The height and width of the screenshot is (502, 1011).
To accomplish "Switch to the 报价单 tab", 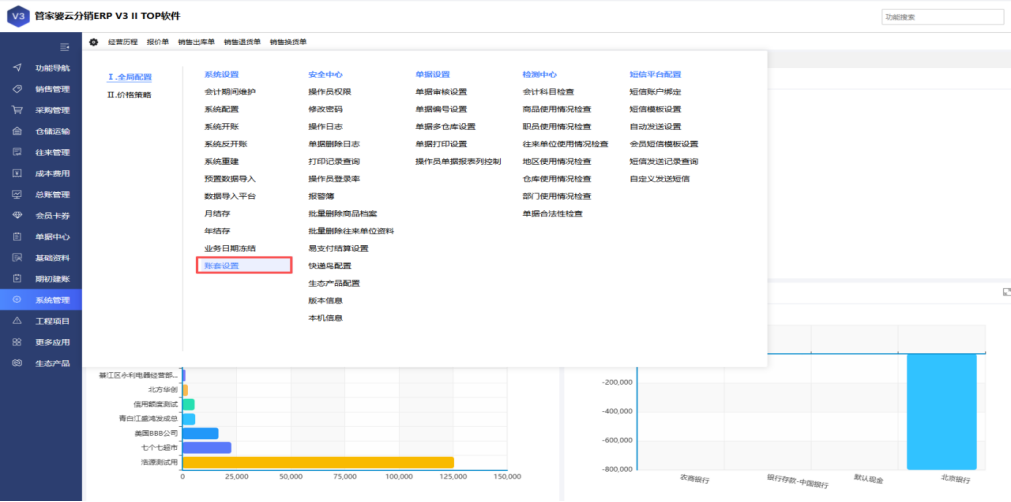I will pos(158,42).
